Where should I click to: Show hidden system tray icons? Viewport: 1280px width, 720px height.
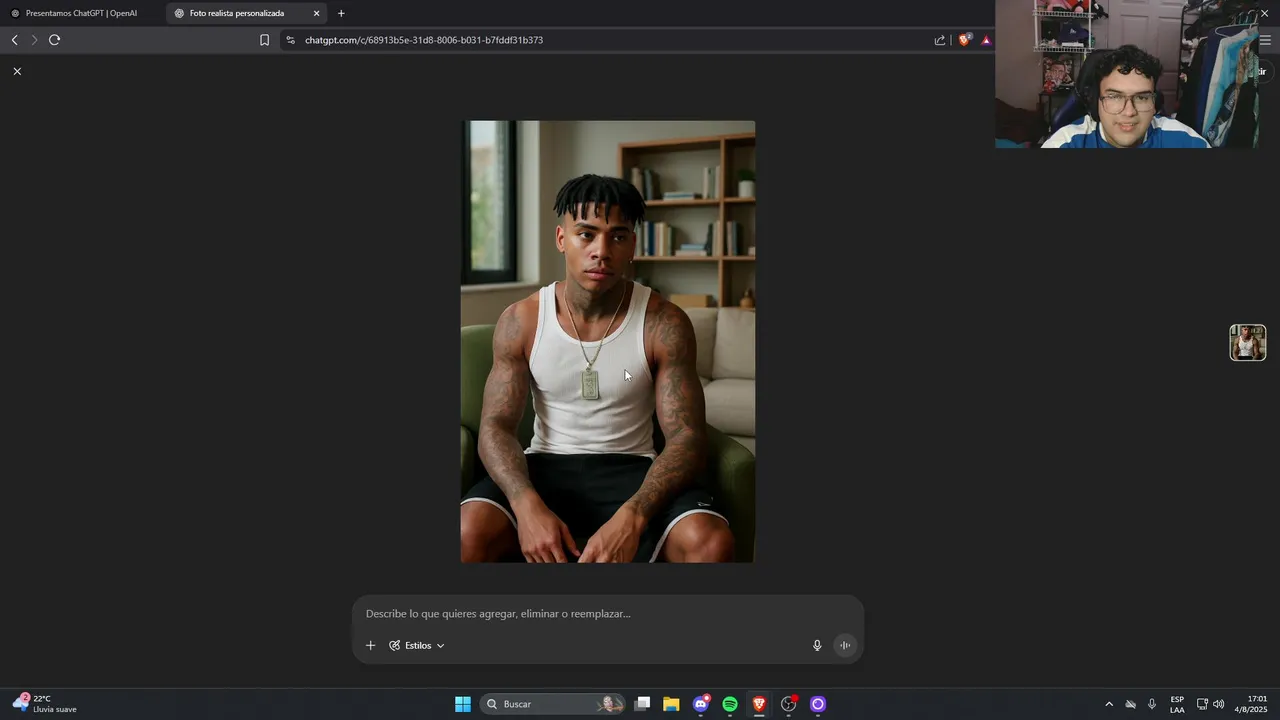(1108, 704)
